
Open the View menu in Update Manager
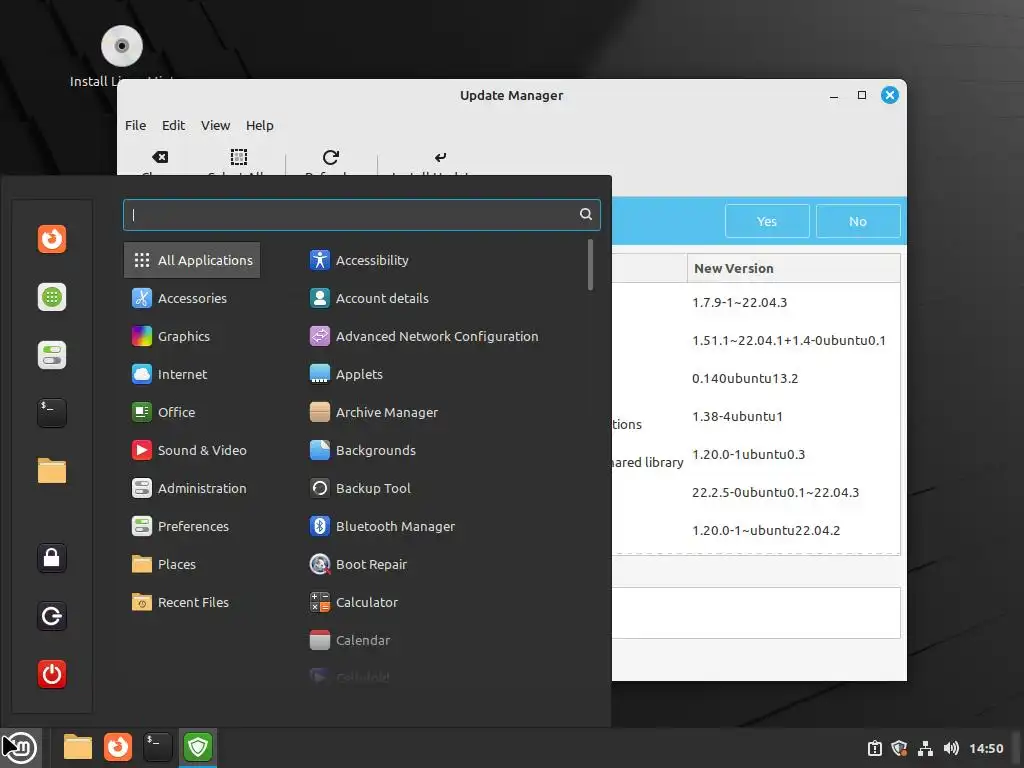[x=215, y=125]
